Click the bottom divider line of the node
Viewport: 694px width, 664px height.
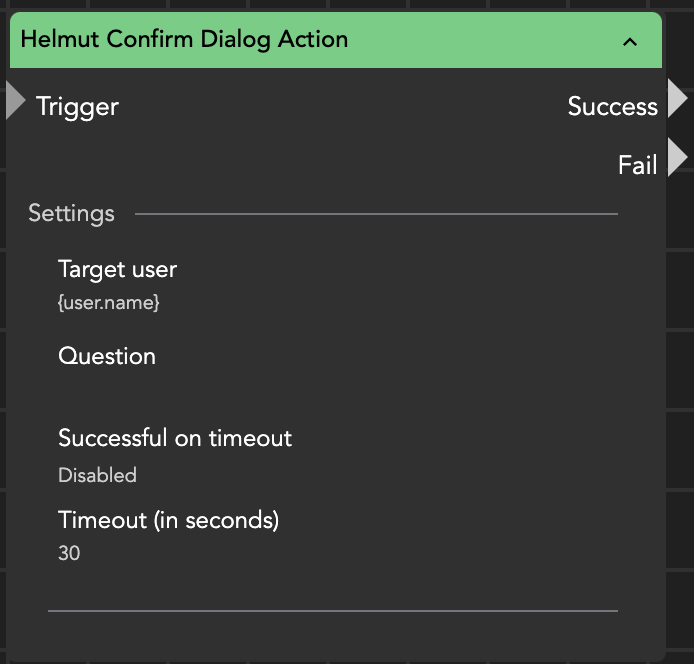[x=333, y=609]
